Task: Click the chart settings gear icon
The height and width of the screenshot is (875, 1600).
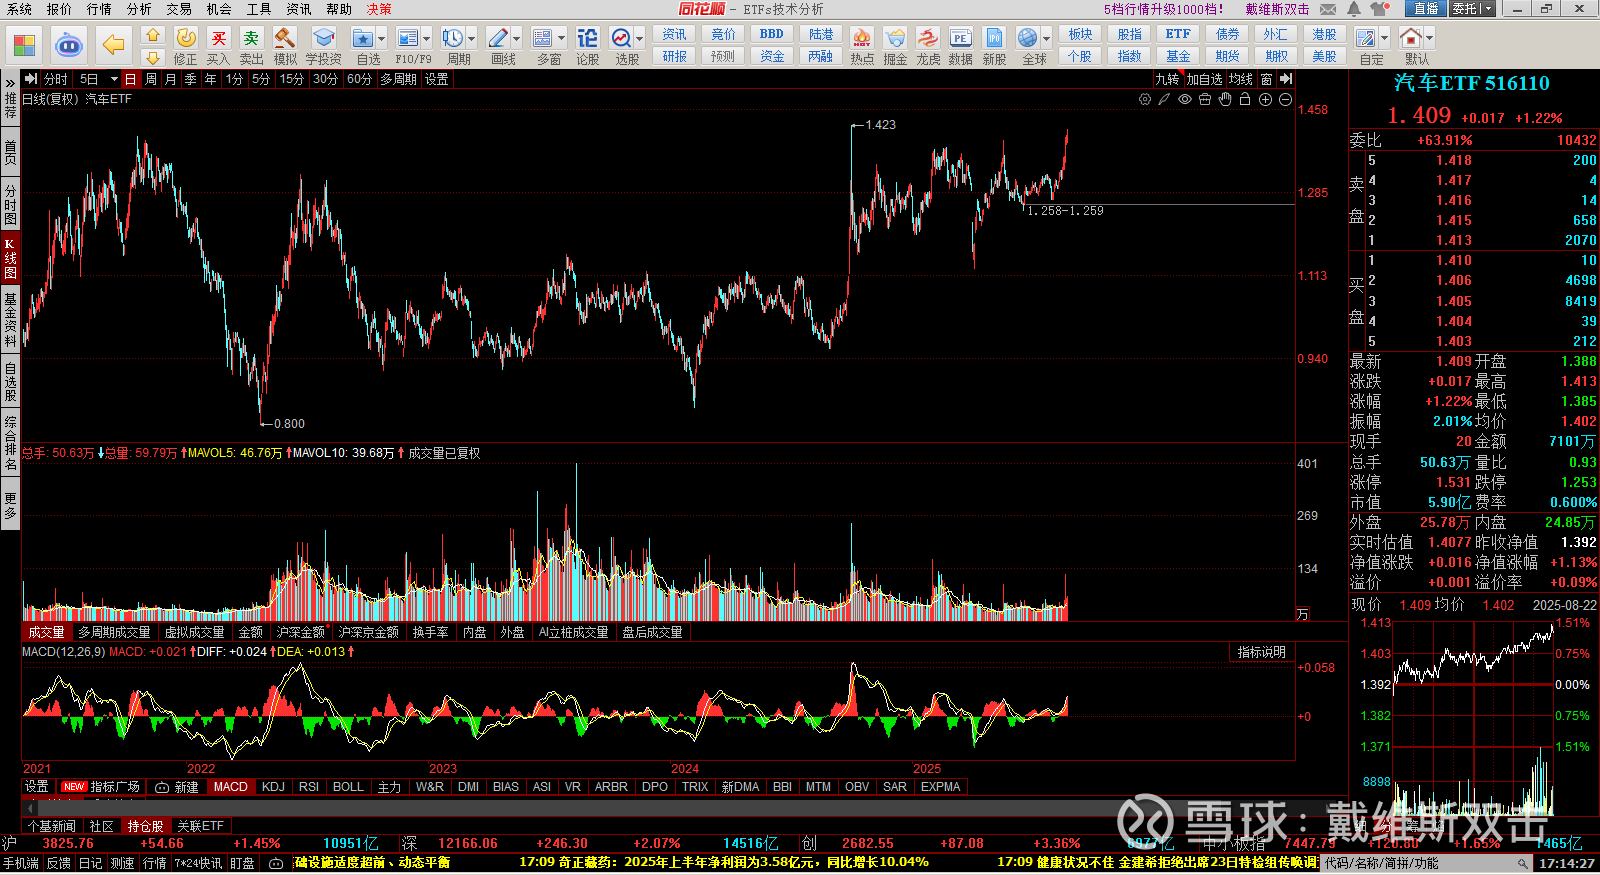Action: tap(1145, 99)
